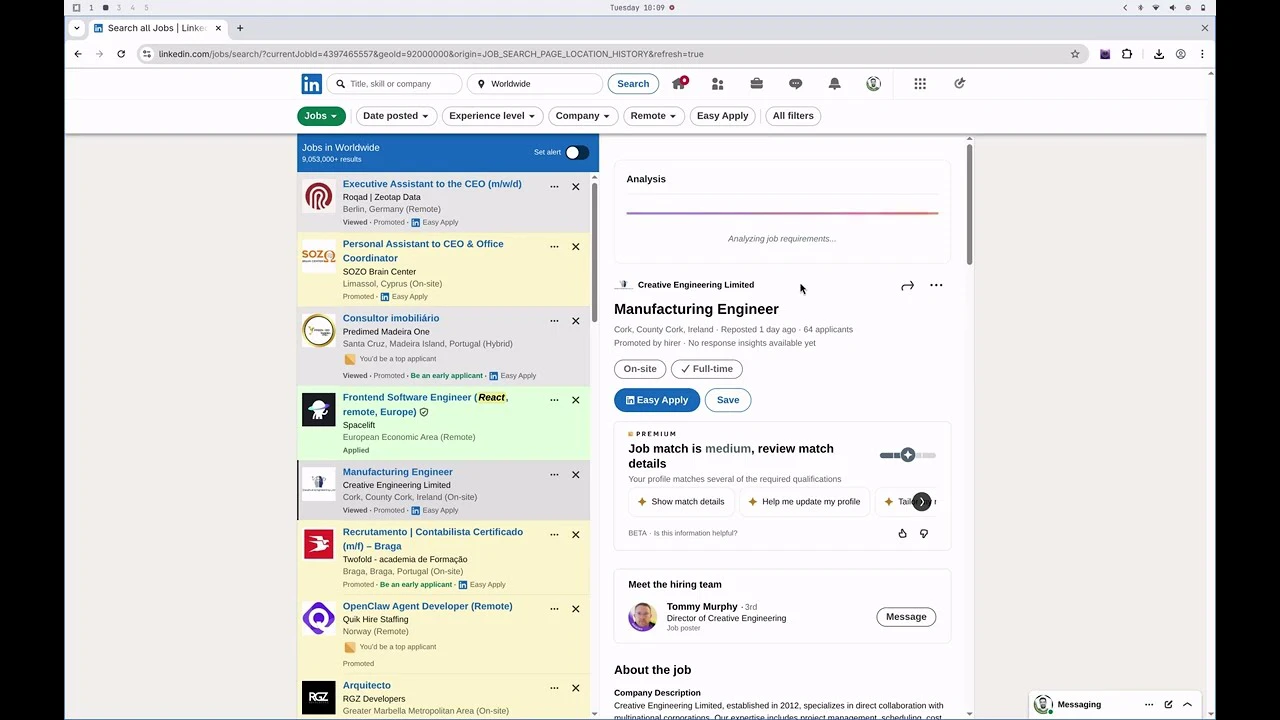
Task: Expand the Company filter
Action: pos(583,116)
